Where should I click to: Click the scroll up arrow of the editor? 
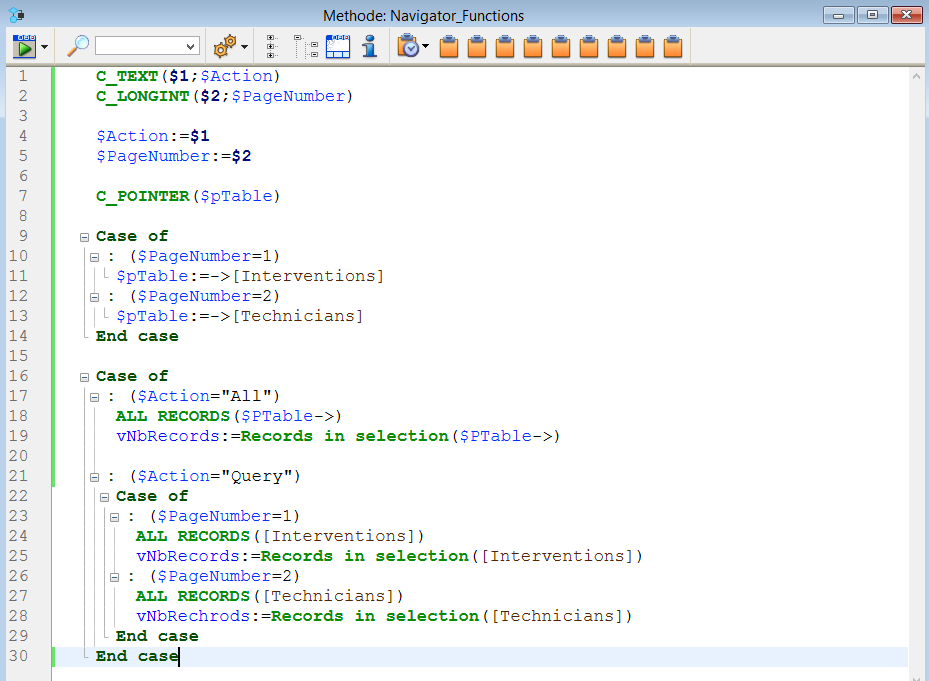pos(918,76)
